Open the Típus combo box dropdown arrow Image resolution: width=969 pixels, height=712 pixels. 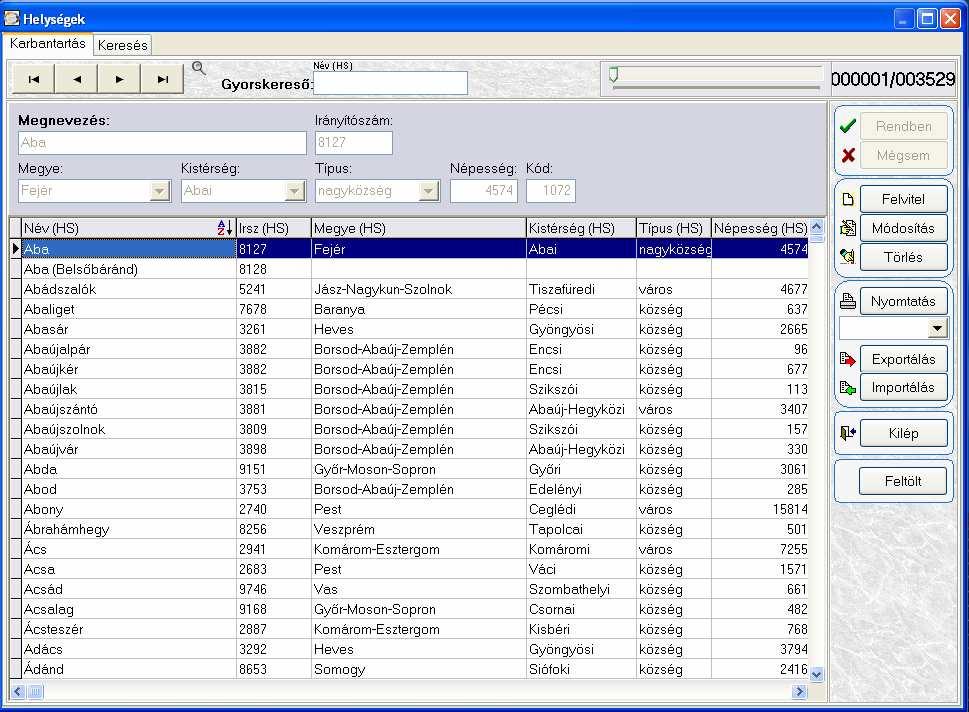429,190
